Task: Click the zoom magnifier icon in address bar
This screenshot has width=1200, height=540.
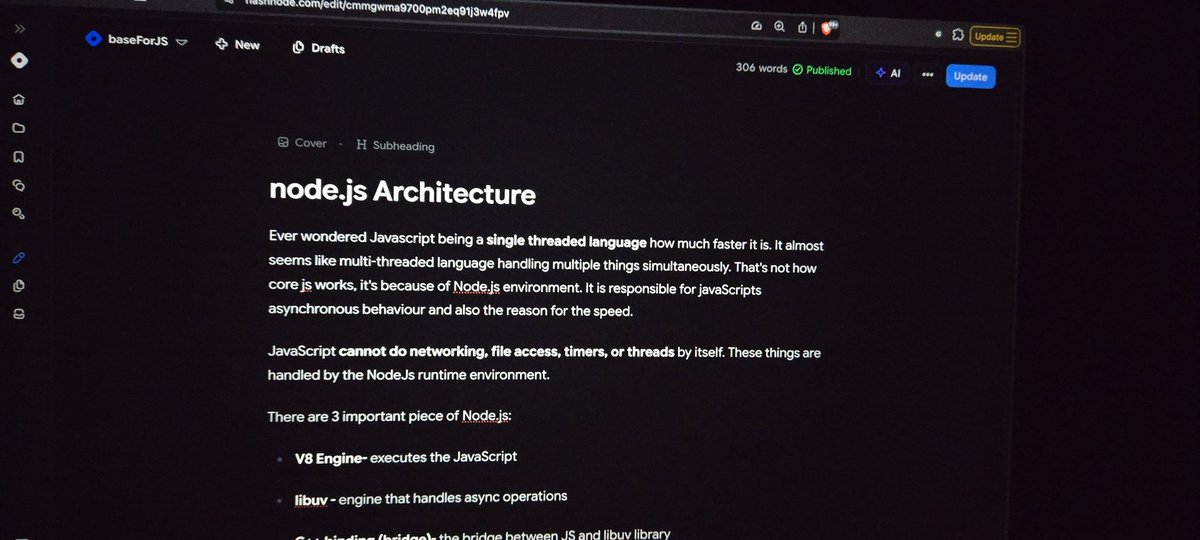Action: coord(780,27)
